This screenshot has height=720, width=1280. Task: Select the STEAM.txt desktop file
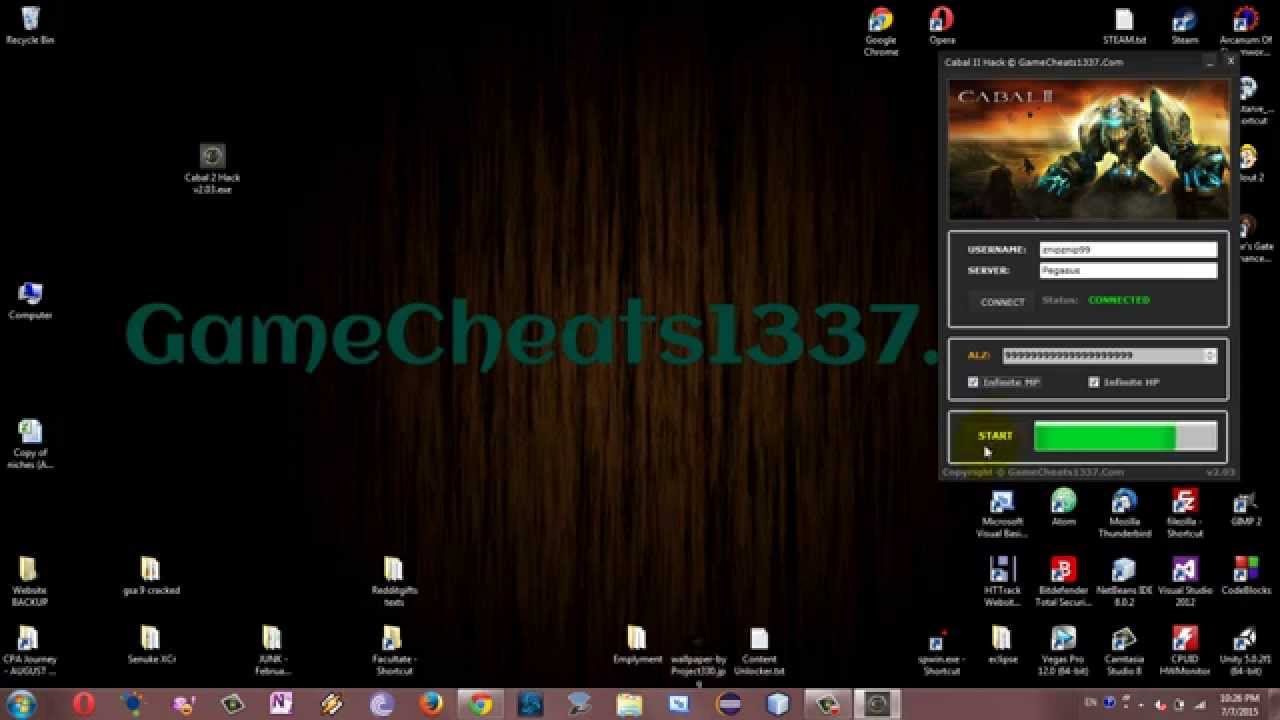click(x=1124, y=26)
